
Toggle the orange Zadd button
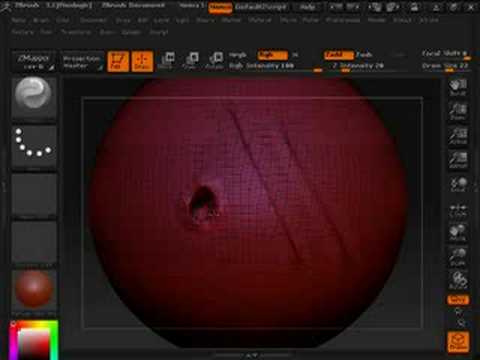[338, 55]
